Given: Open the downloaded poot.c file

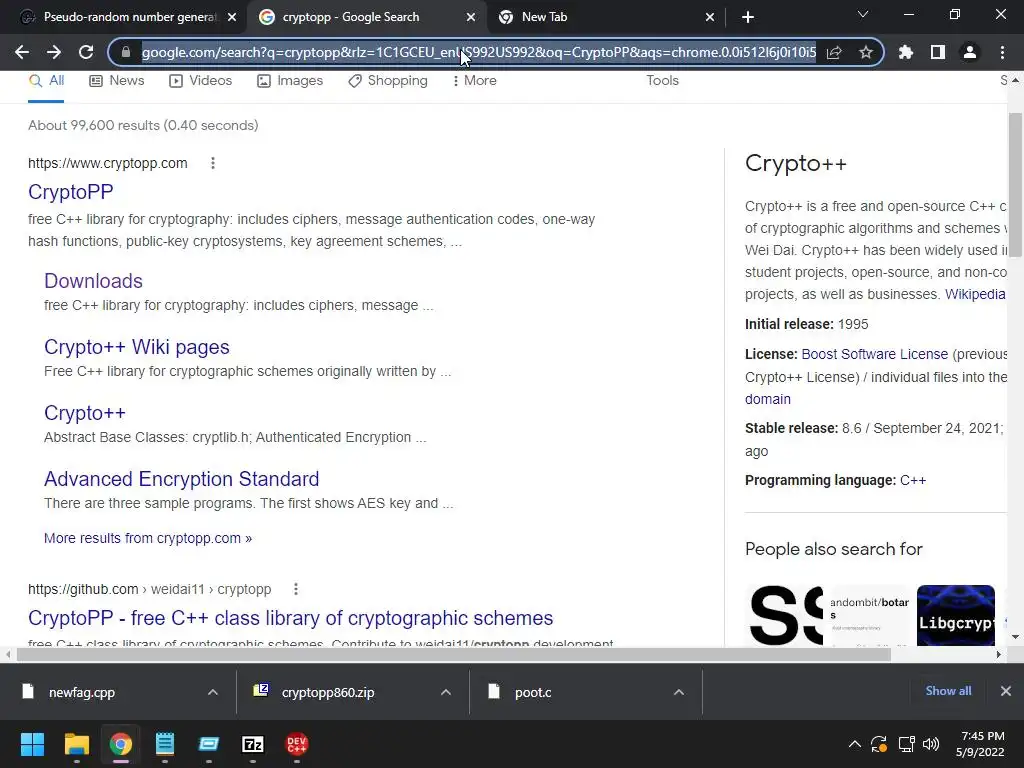Looking at the screenshot, I should tap(533, 692).
